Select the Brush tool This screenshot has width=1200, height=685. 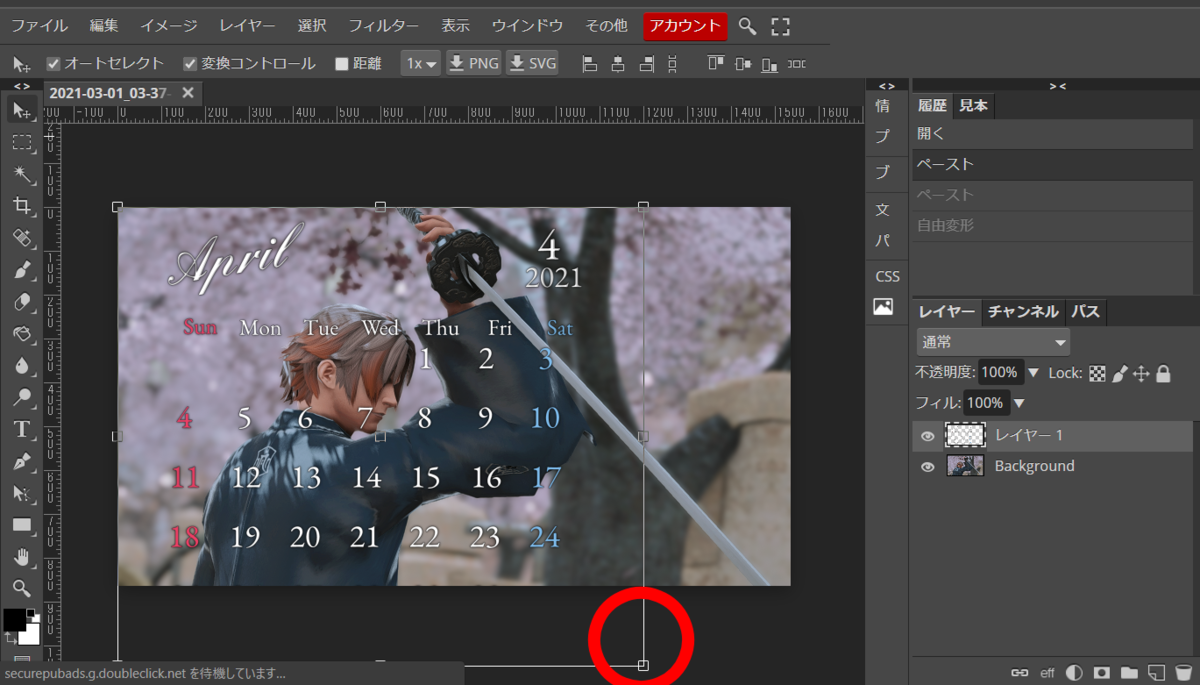point(22,270)
